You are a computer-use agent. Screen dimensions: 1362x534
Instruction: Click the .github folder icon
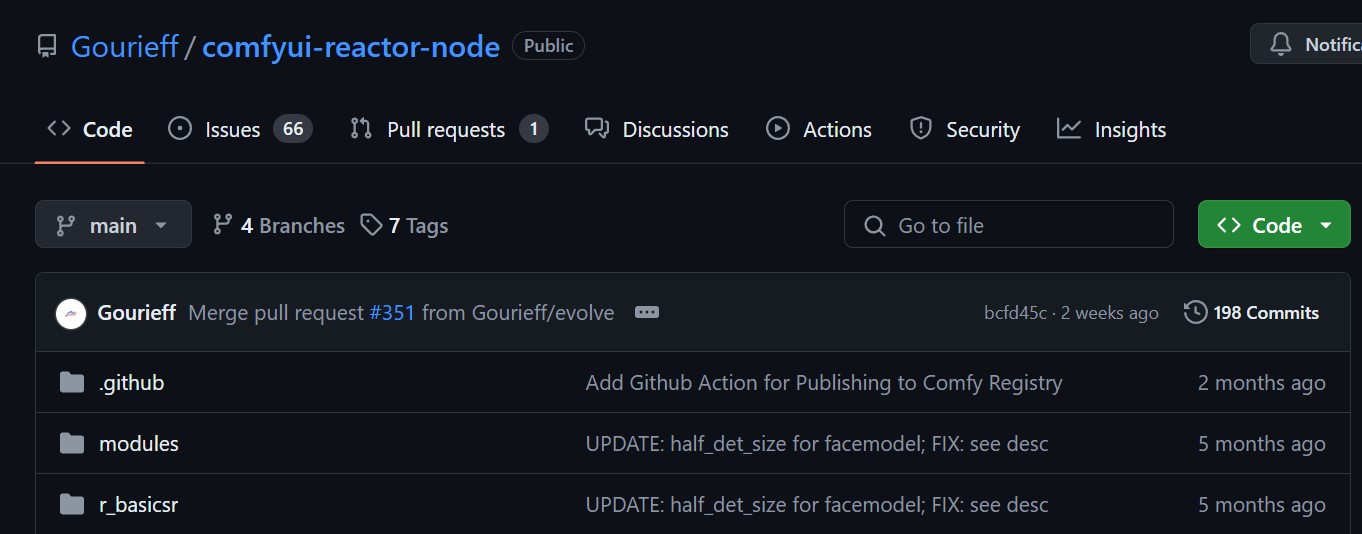[x=72, y=383]
